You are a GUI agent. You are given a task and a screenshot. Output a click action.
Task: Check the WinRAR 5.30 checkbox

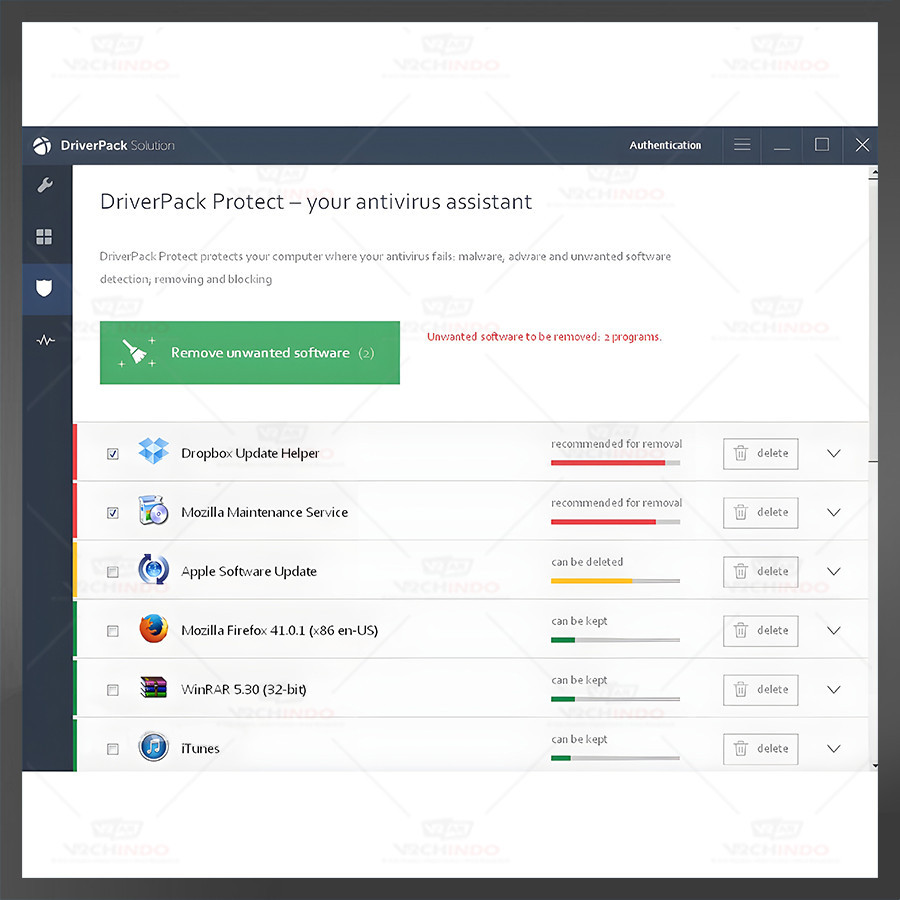113,690
